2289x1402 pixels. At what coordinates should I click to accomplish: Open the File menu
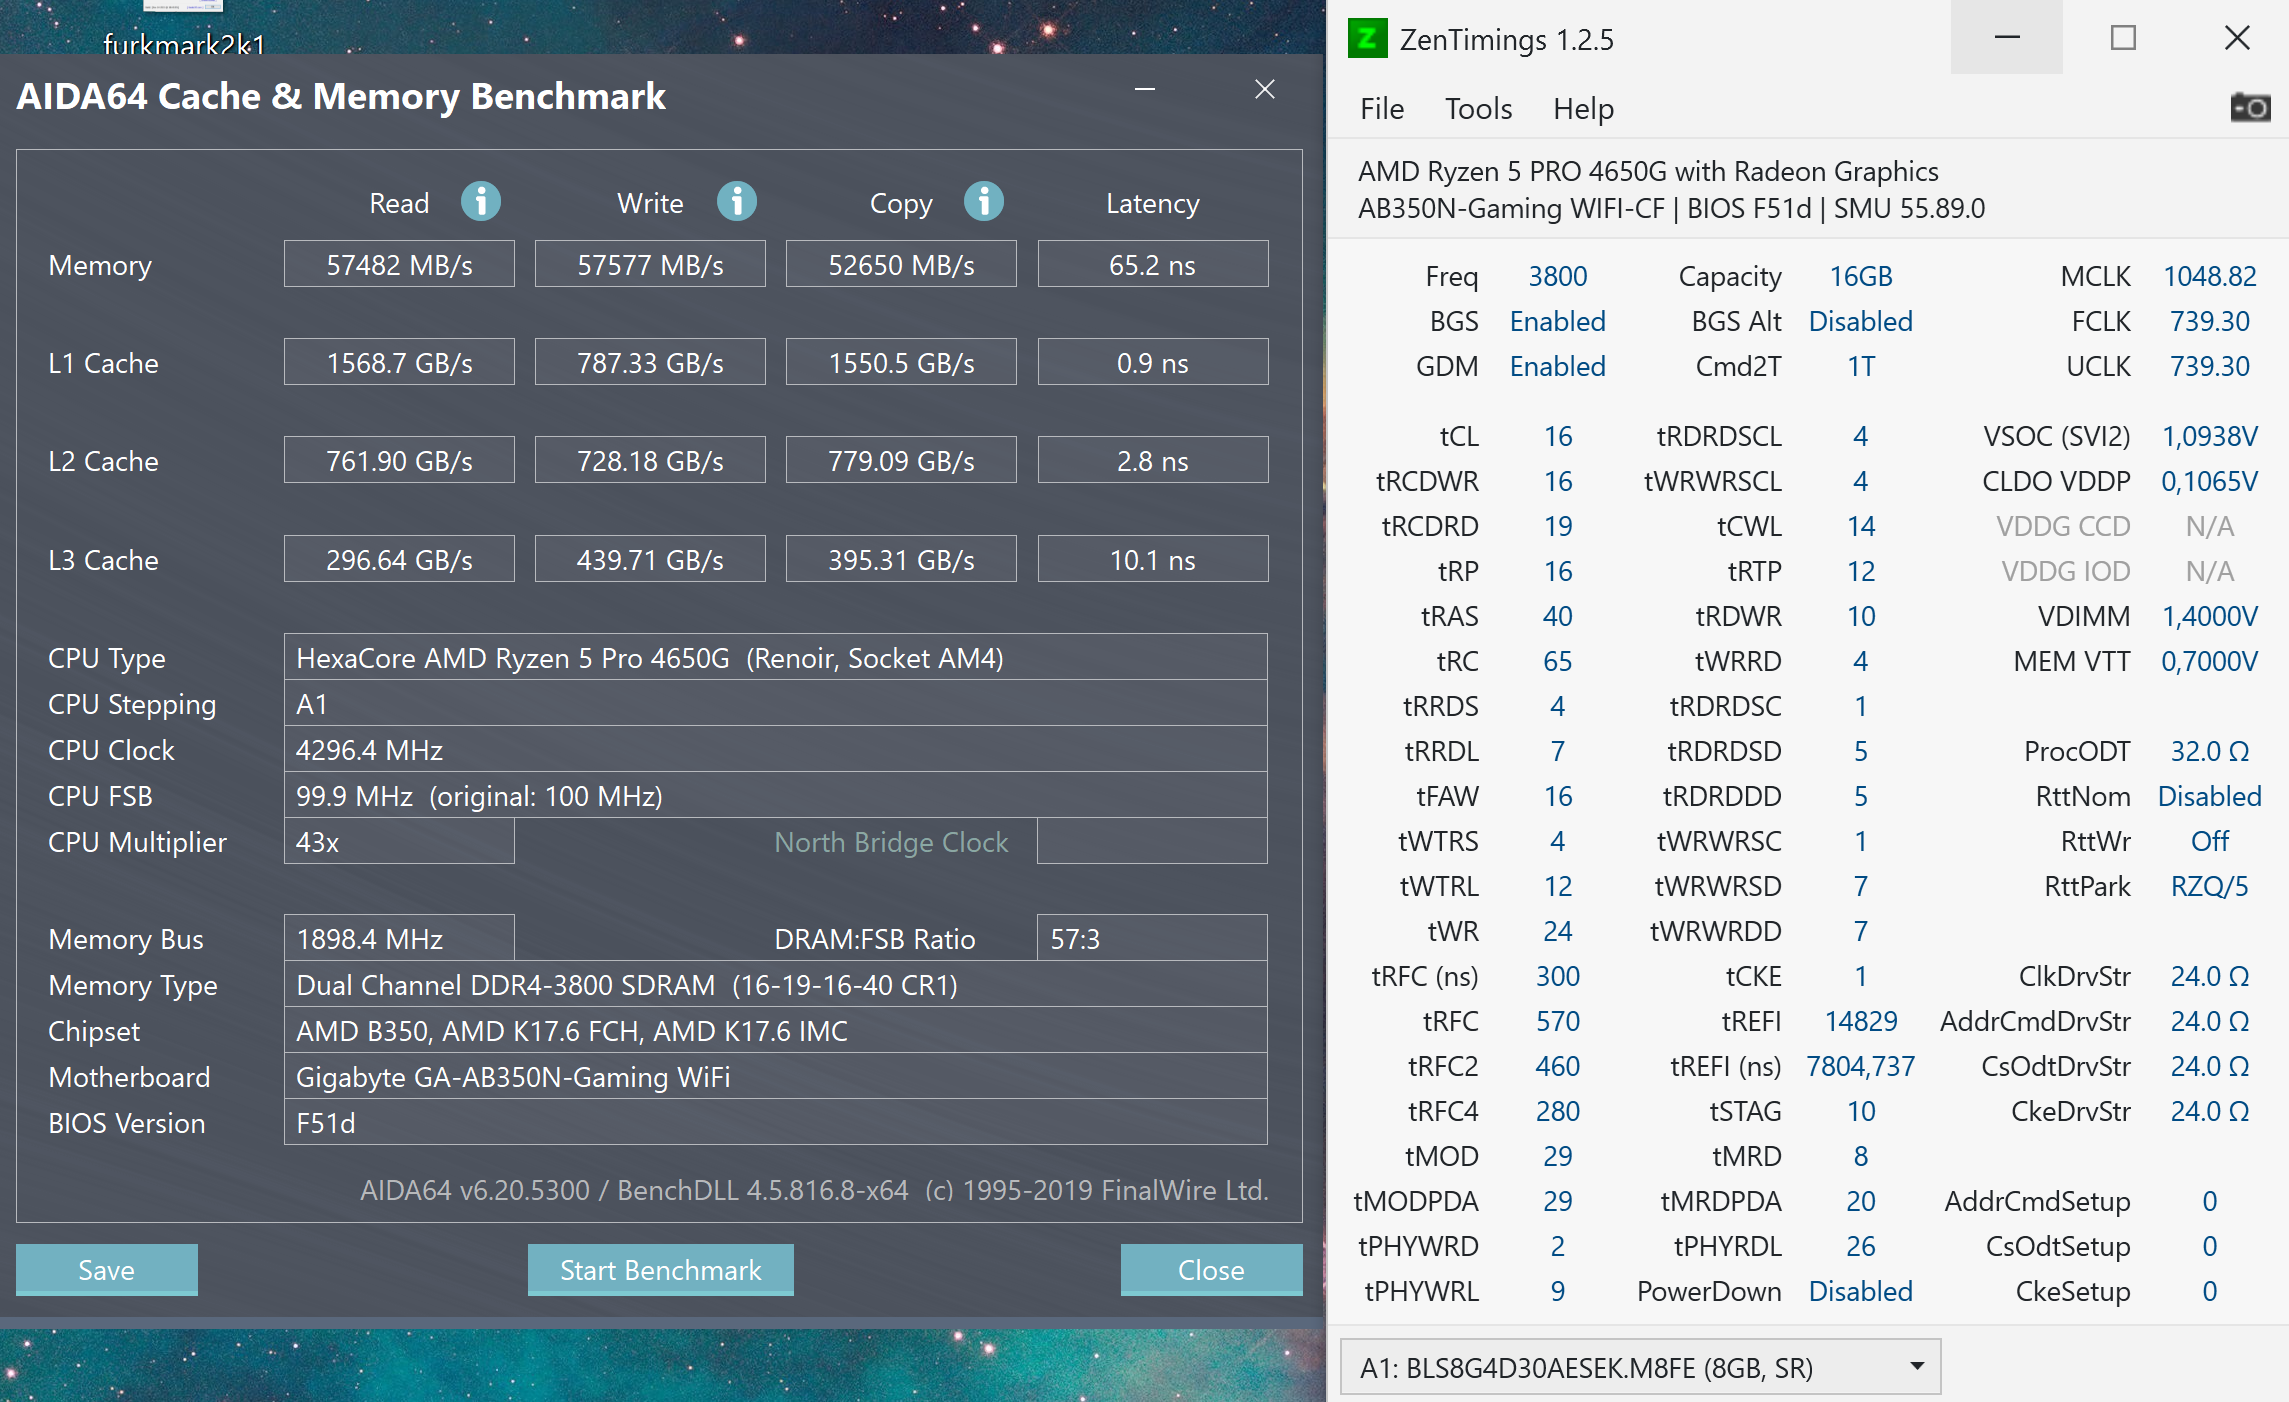tap(1382, 108)
